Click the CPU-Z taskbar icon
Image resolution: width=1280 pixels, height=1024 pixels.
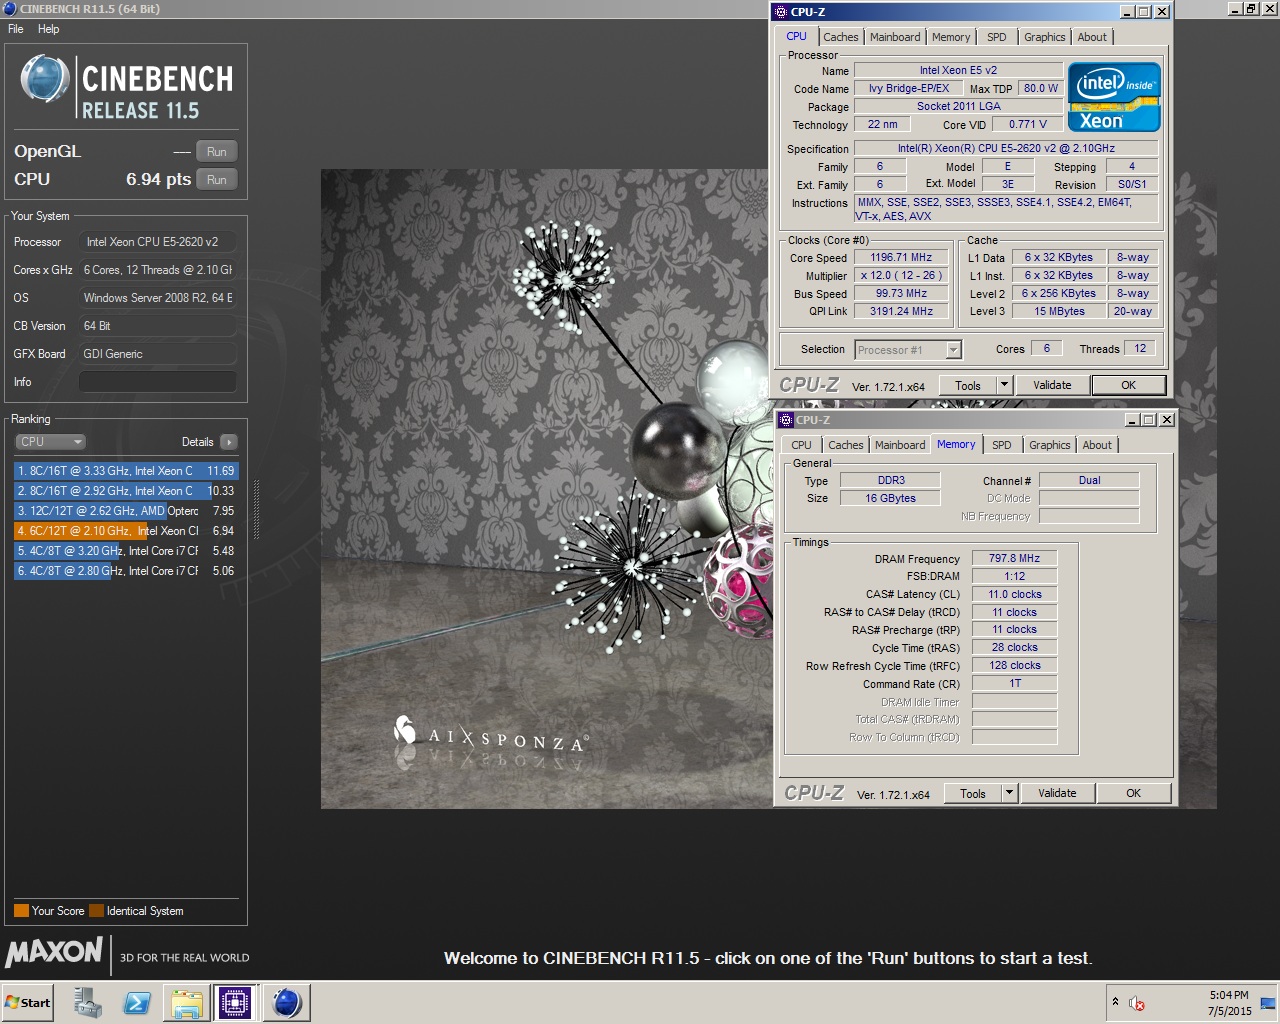[x=235, y=1002]
